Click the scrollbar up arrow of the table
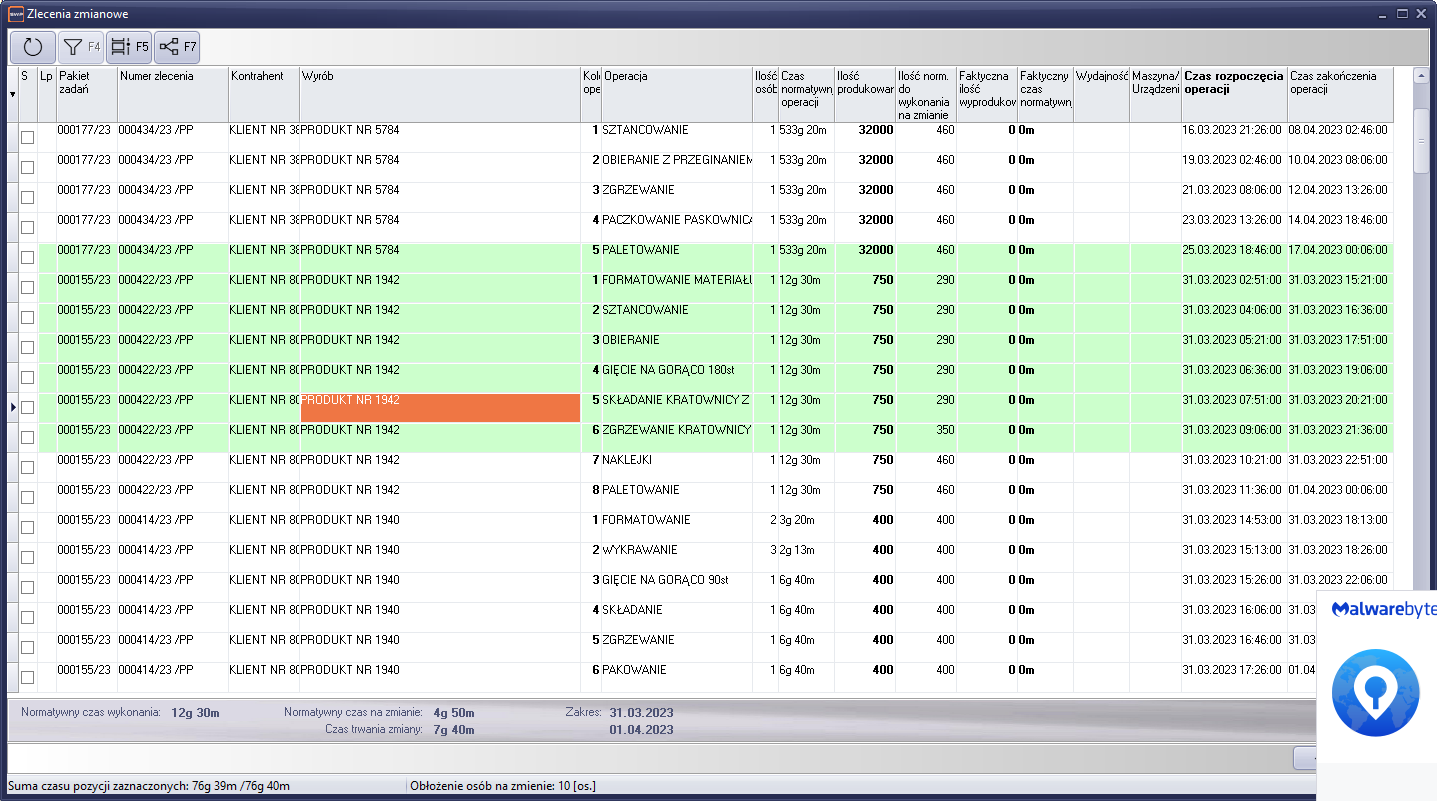This screenshot has height=801, width=1437. [x=1420, y=76]
